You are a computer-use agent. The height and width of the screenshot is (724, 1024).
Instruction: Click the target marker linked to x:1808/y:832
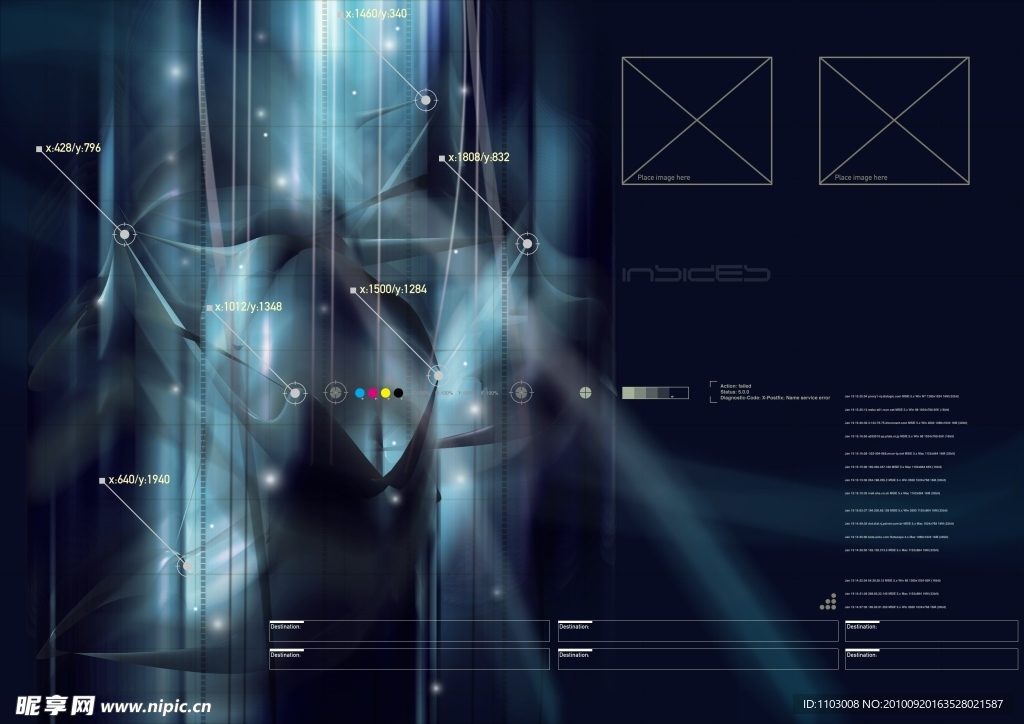(x=527, y=244)
